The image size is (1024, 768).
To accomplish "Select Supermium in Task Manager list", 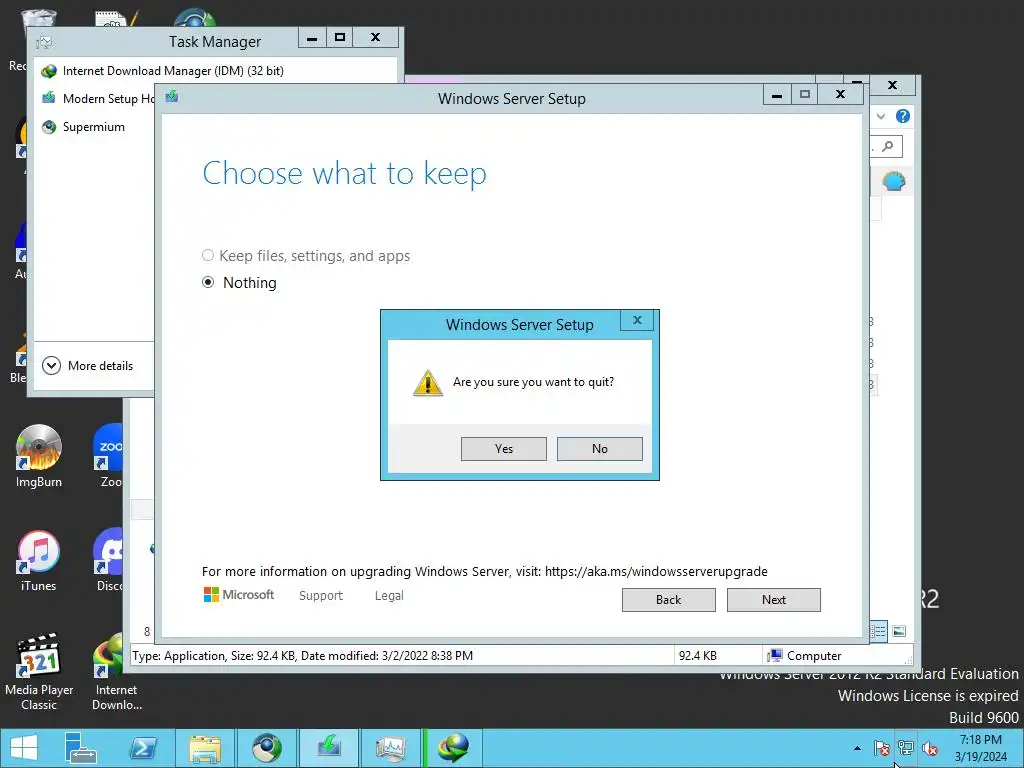I will (94, 127).
